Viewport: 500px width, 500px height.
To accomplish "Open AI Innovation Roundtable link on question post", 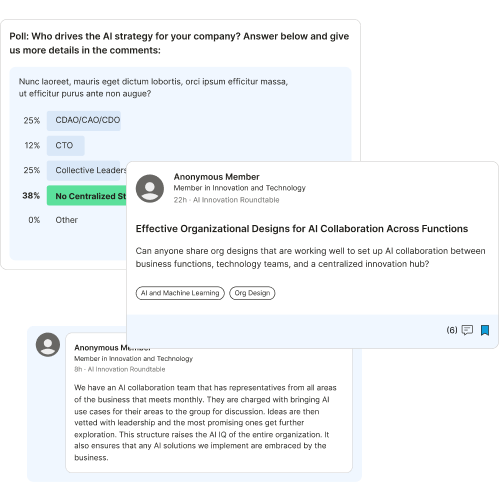I will (x=236, y=200).
